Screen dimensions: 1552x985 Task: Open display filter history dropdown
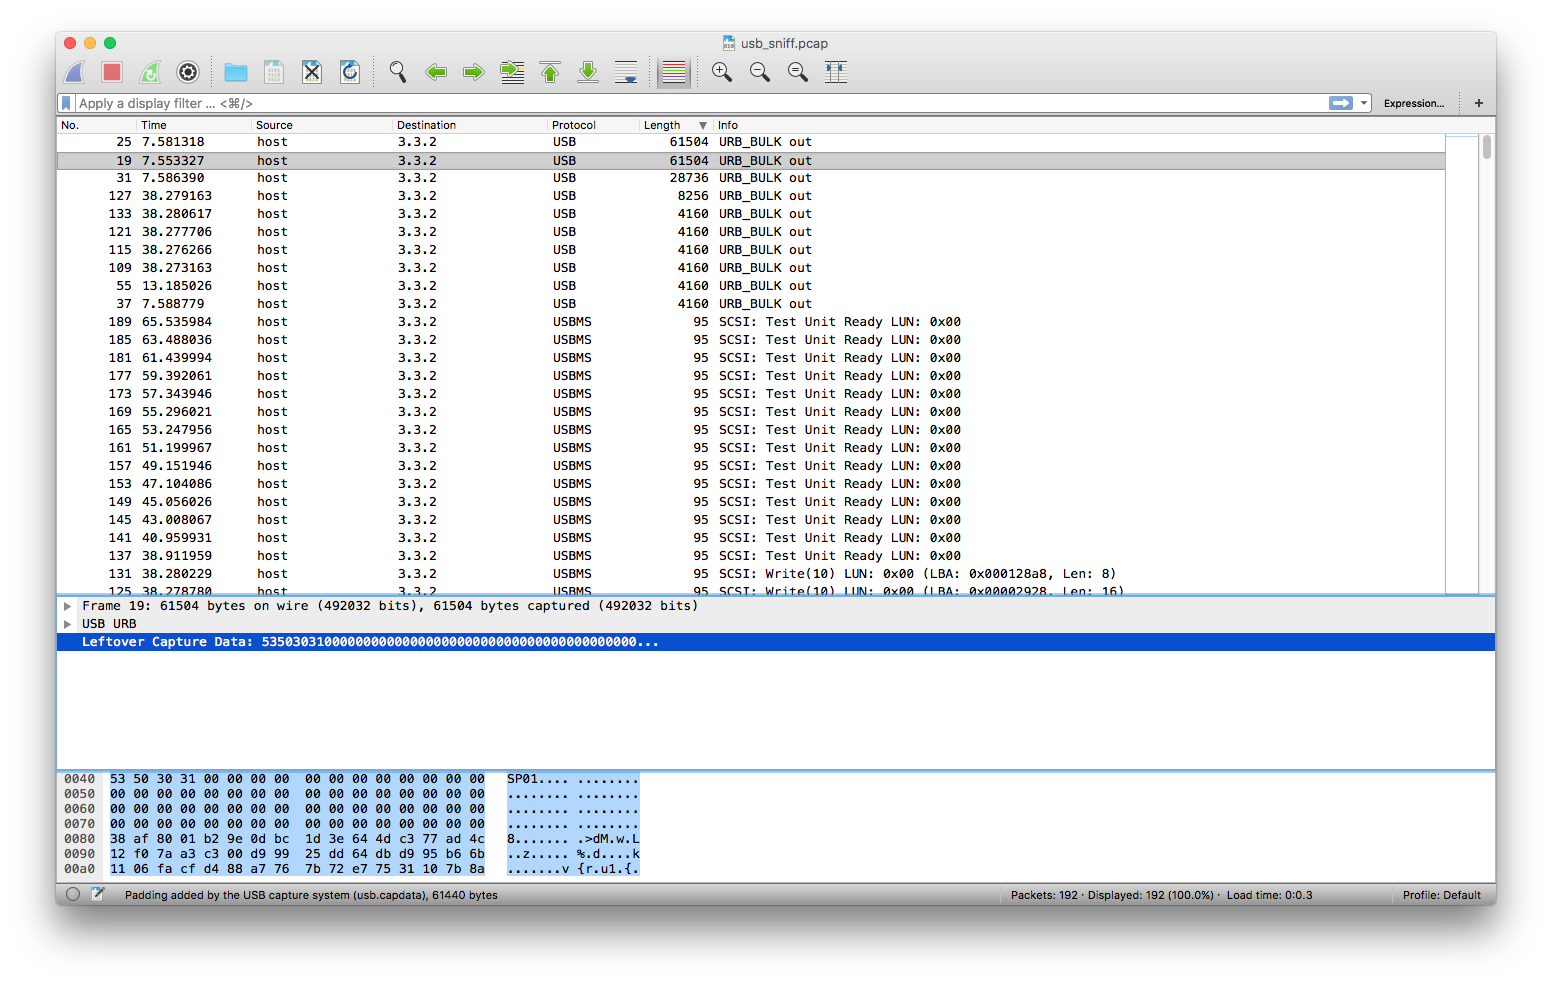[x=1364, y=103]
